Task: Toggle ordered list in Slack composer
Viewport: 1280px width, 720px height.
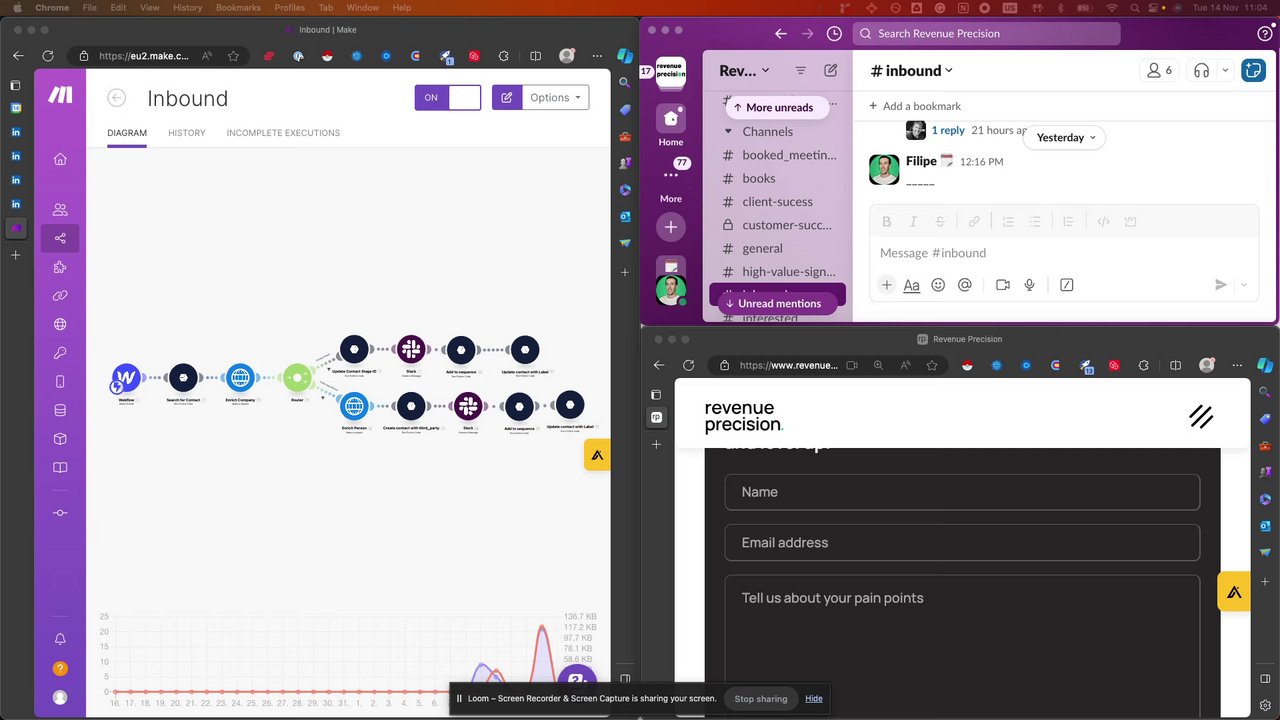Action: tap(1008, 222)
